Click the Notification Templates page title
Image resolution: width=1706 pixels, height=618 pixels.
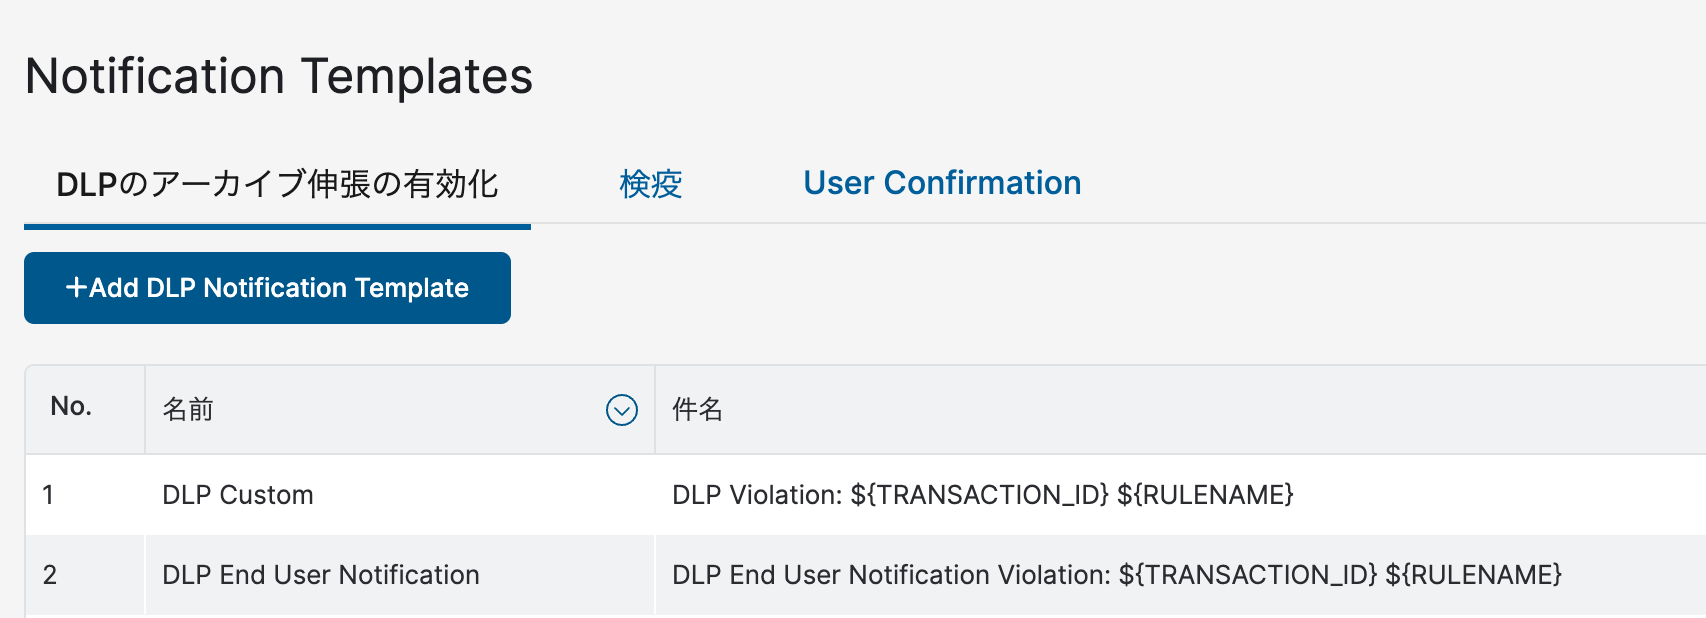[x=280, y=76]
